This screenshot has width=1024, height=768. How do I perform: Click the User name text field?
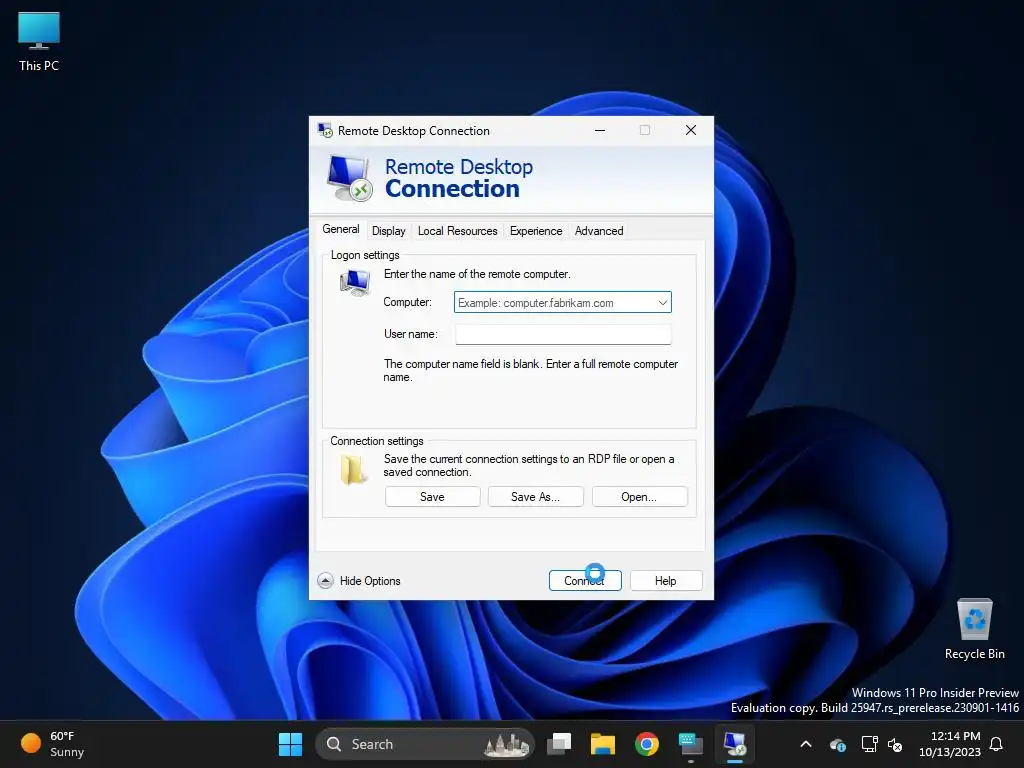[x=563, y=334]
